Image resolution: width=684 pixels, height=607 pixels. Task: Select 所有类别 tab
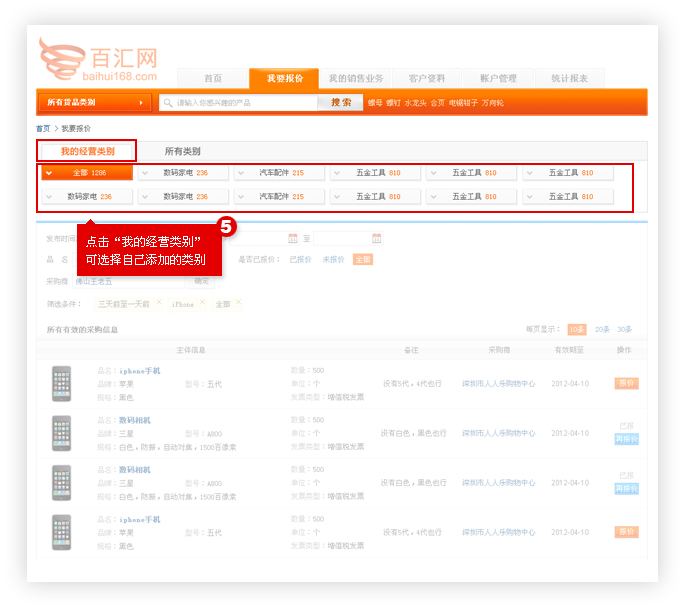point(182,151)
